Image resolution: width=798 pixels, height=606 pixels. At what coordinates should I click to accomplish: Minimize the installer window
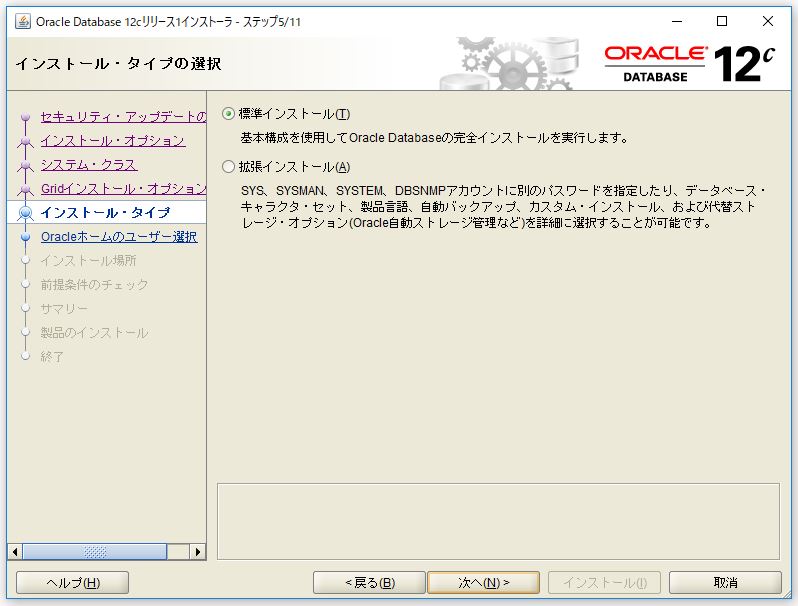tap(677, 21)
